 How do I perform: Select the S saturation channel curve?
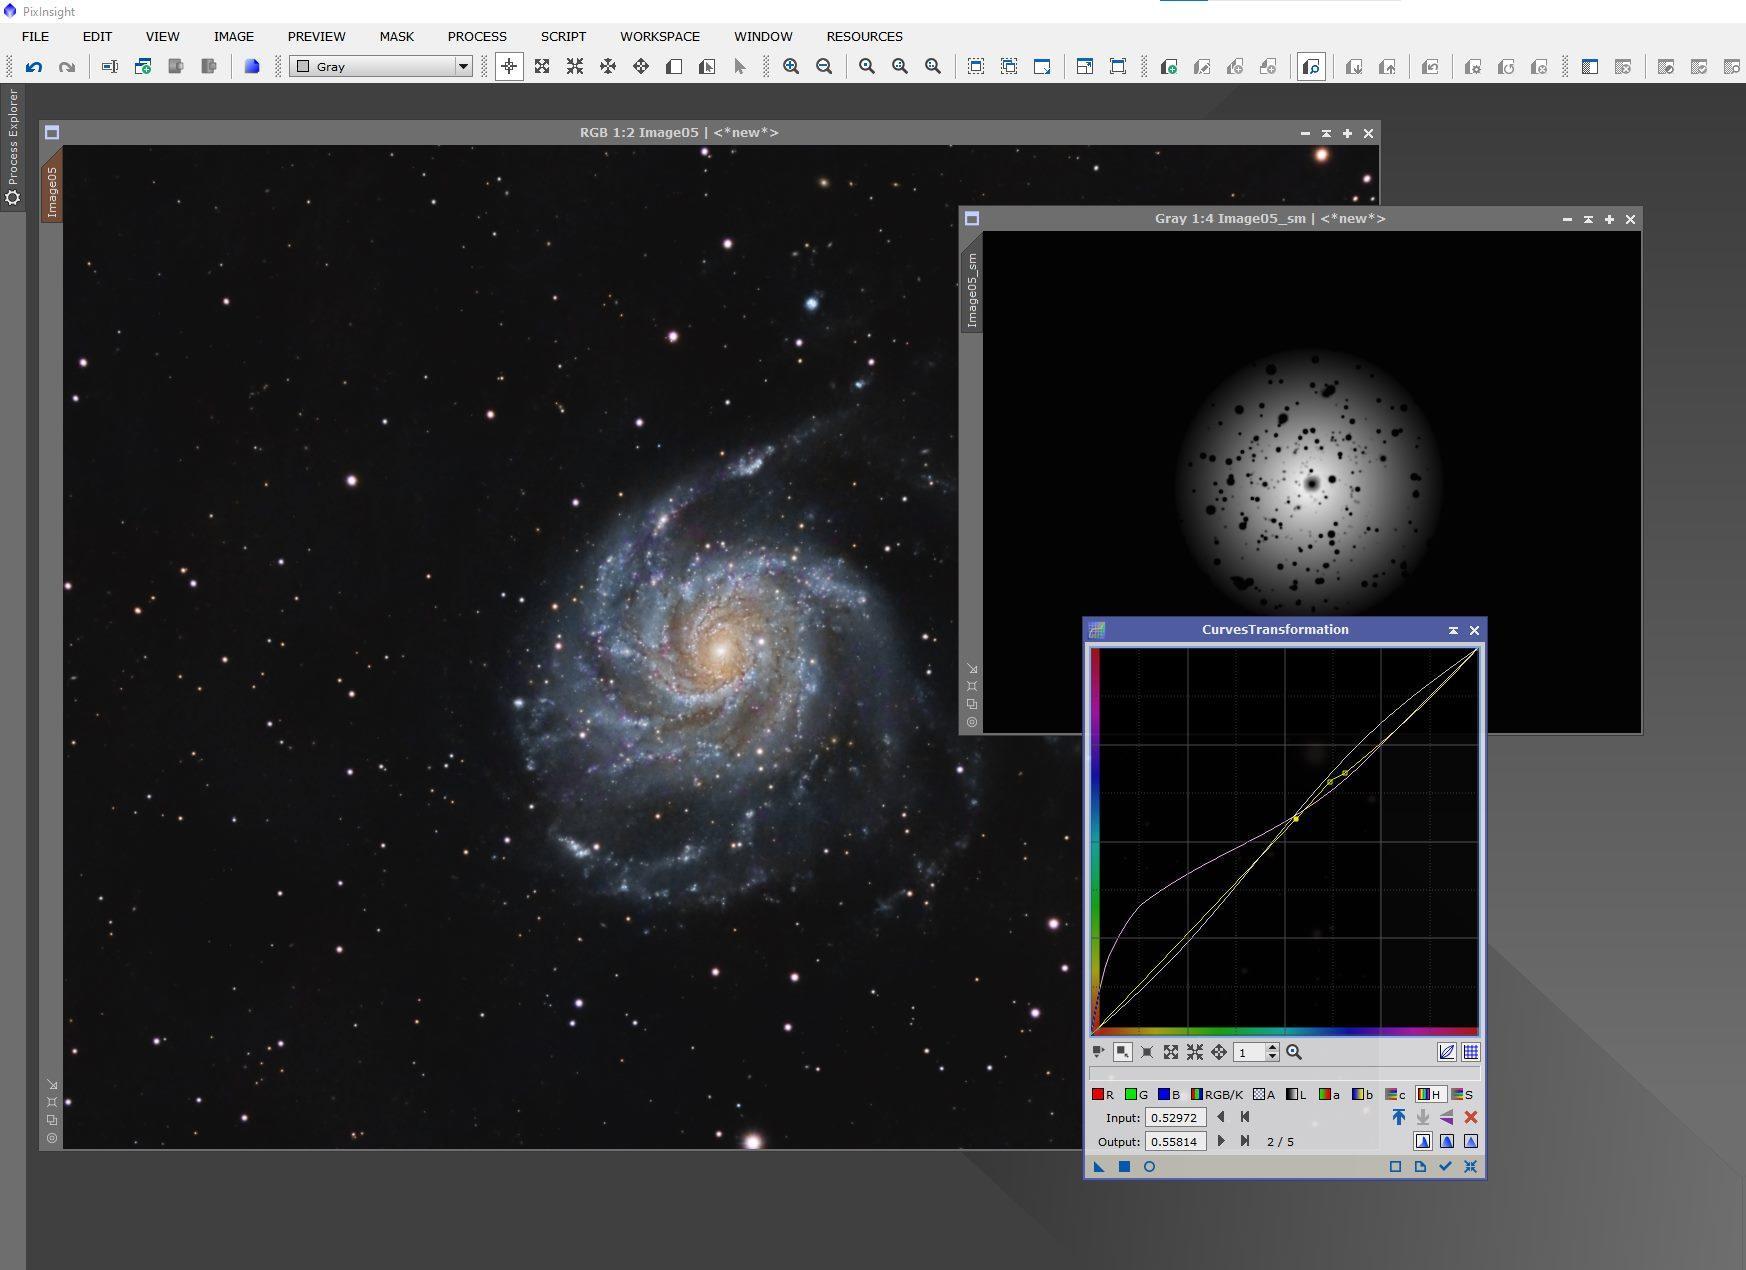click(x=1463, y=1094)
